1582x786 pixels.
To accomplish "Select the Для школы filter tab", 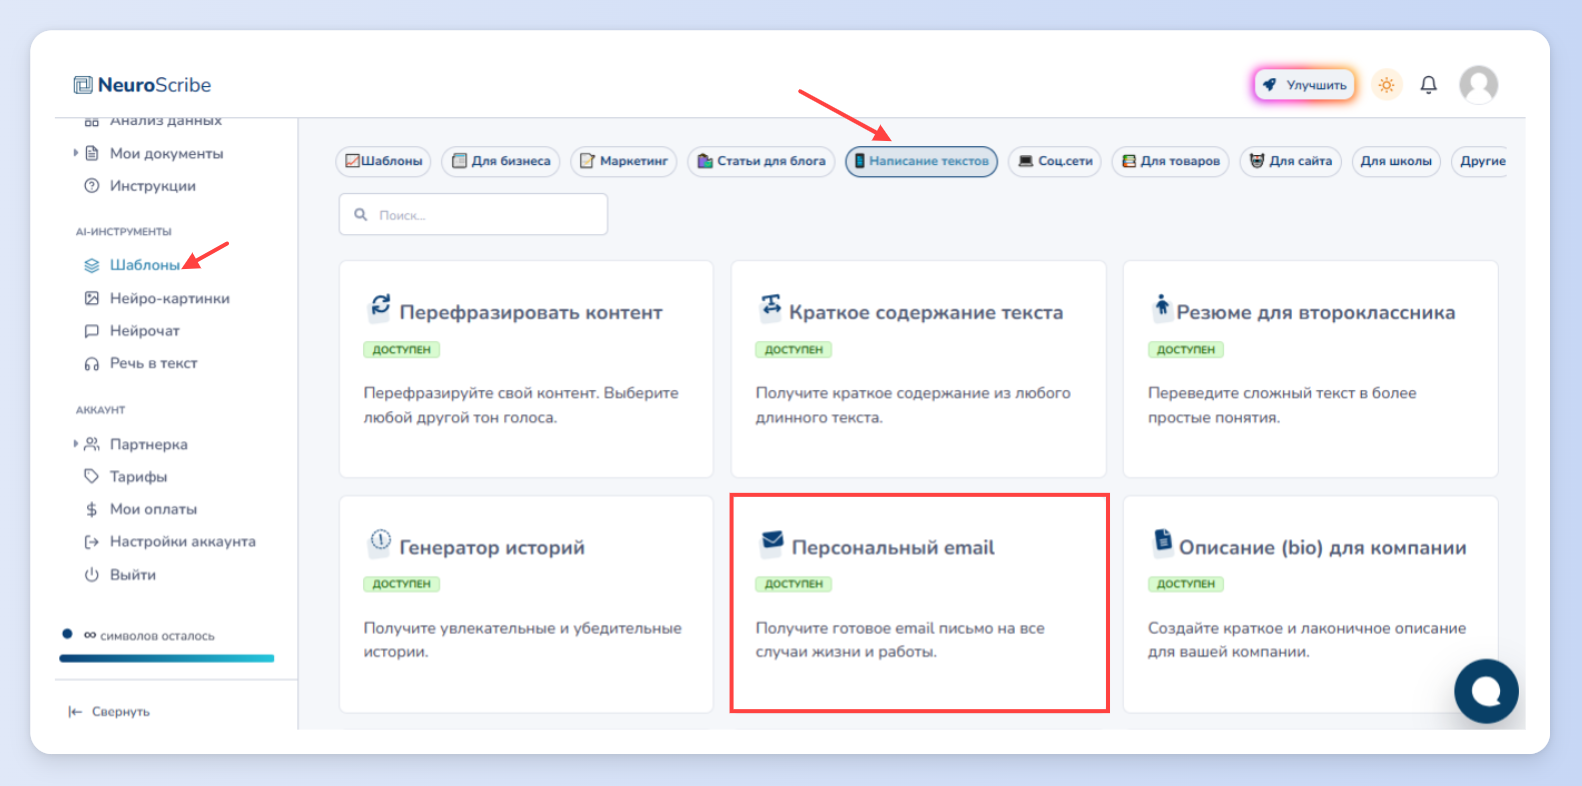I will click(x=1396, y=161).
